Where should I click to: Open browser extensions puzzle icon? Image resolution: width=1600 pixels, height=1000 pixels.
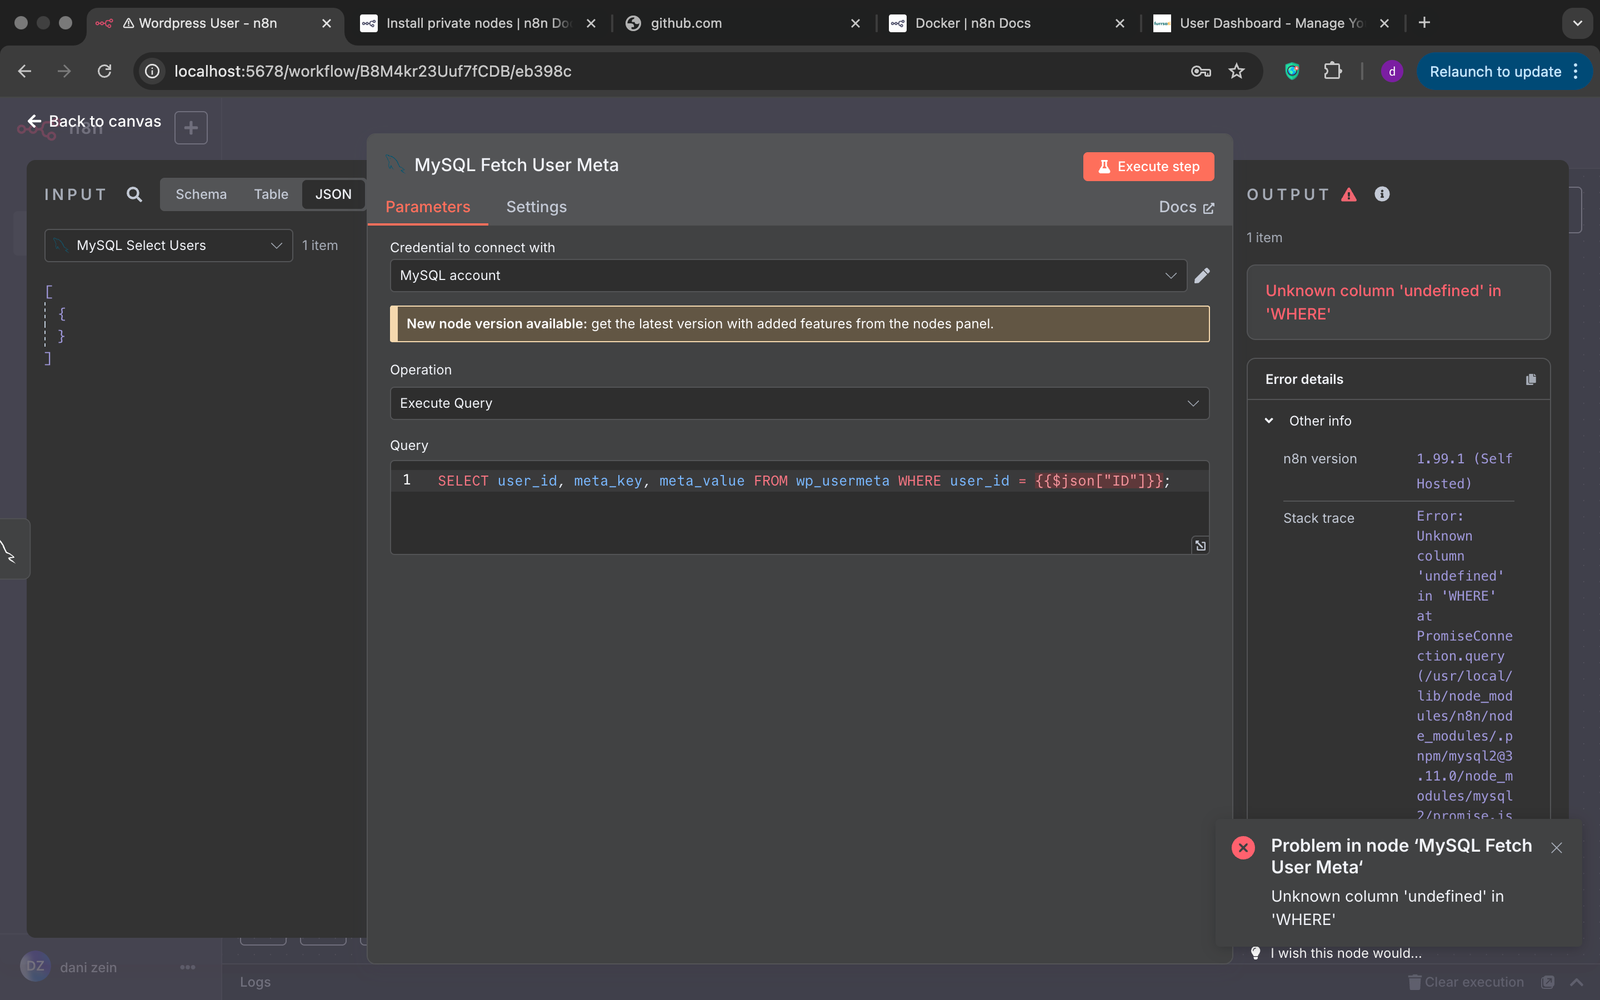tap(1332, 71)
